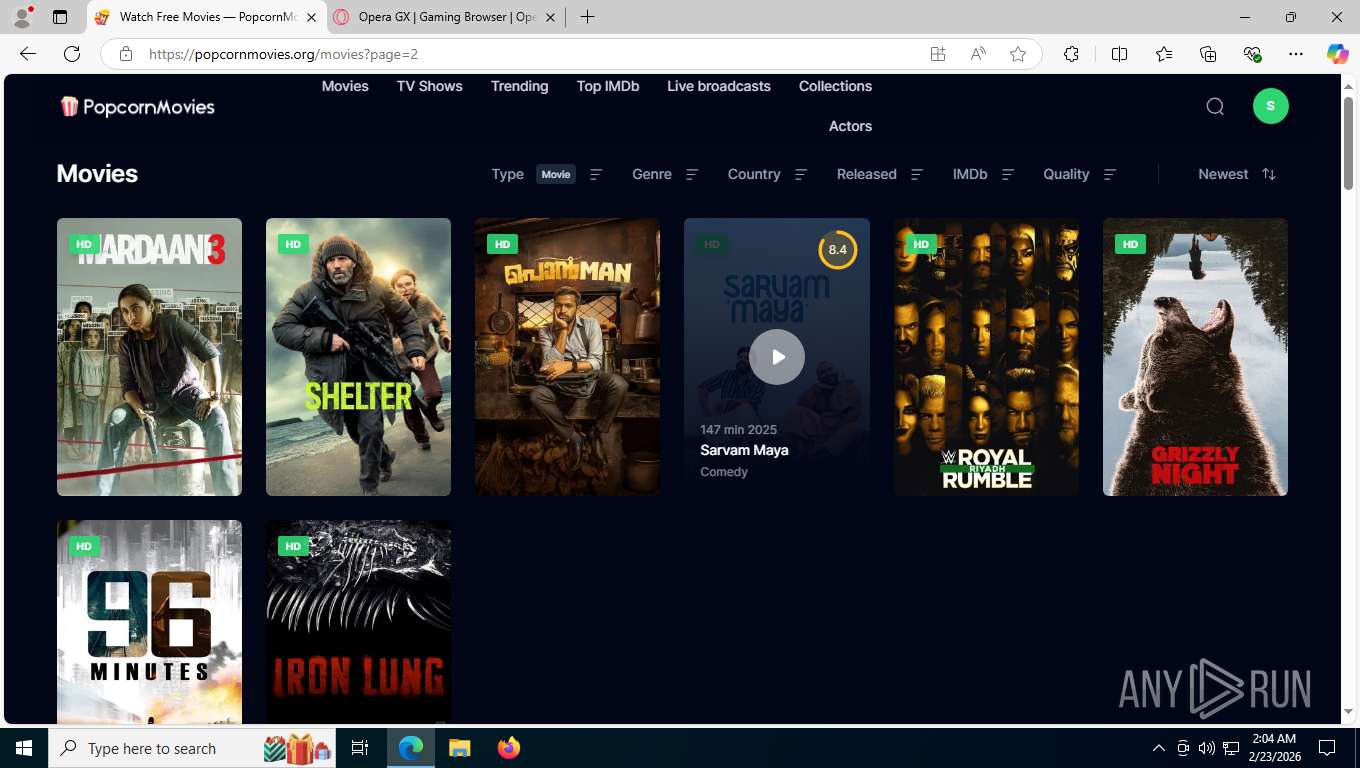Open the Royal Rumble Riyadh poster
The image size is (1360, 768).
pyautogui.click(x=986, y=357)
